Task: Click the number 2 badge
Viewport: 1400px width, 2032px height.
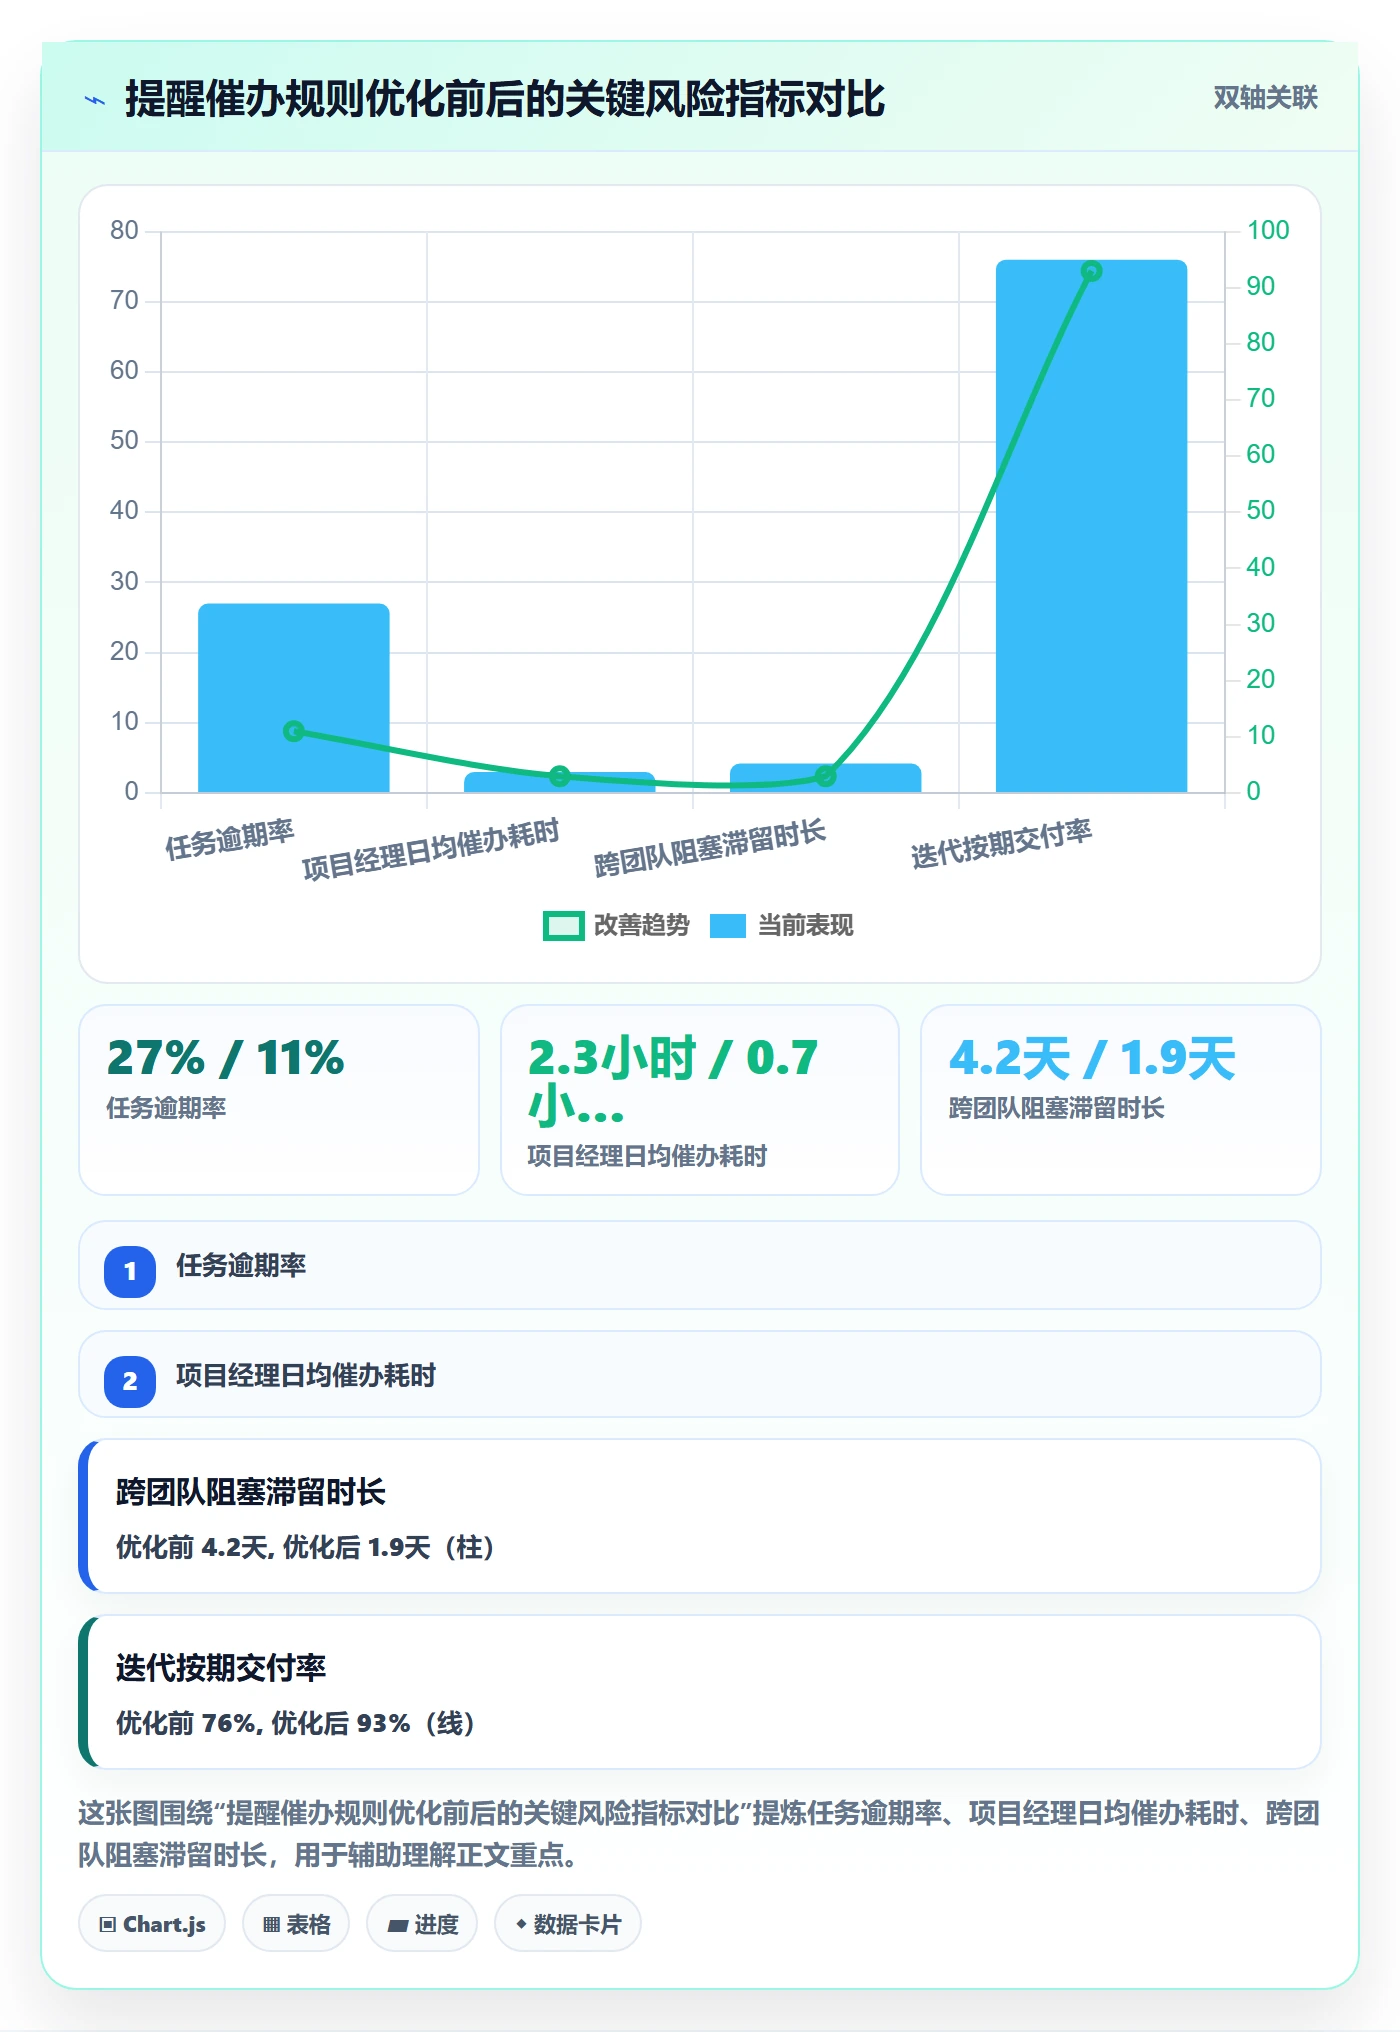Action: click(130, 1382)
